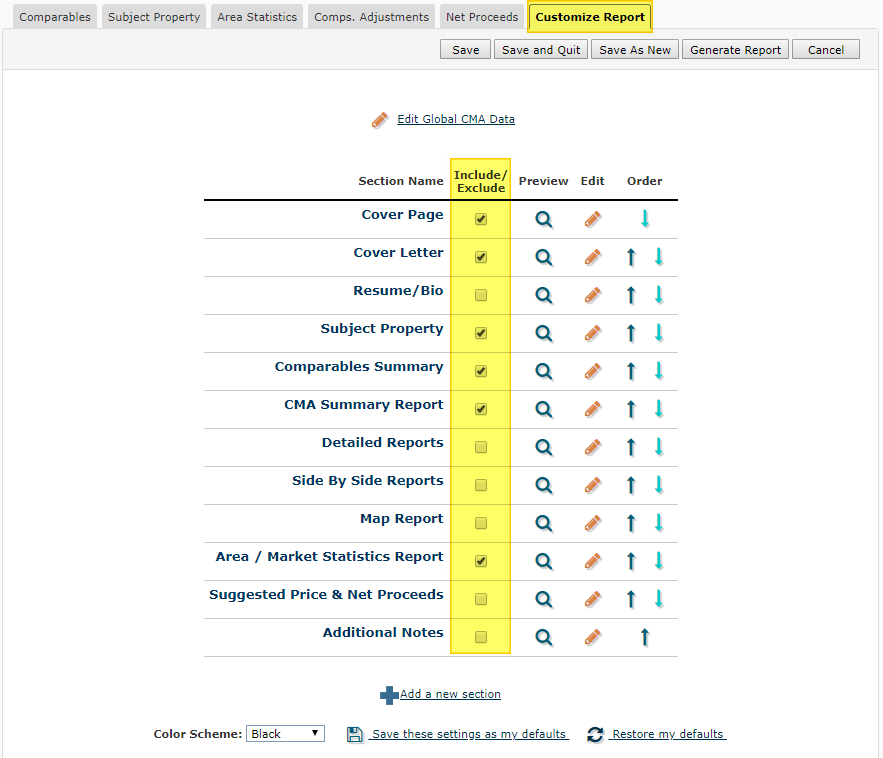Move Additional Notes up in order
Viewport: 883px width, 758px height.
[645, 637]
